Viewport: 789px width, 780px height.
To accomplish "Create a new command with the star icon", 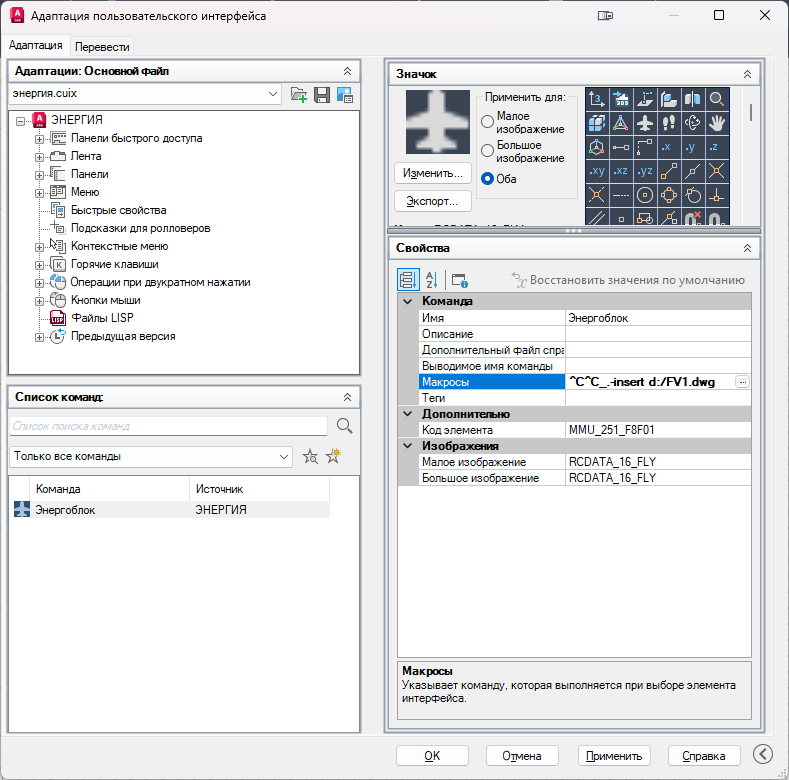I will 333,456.
